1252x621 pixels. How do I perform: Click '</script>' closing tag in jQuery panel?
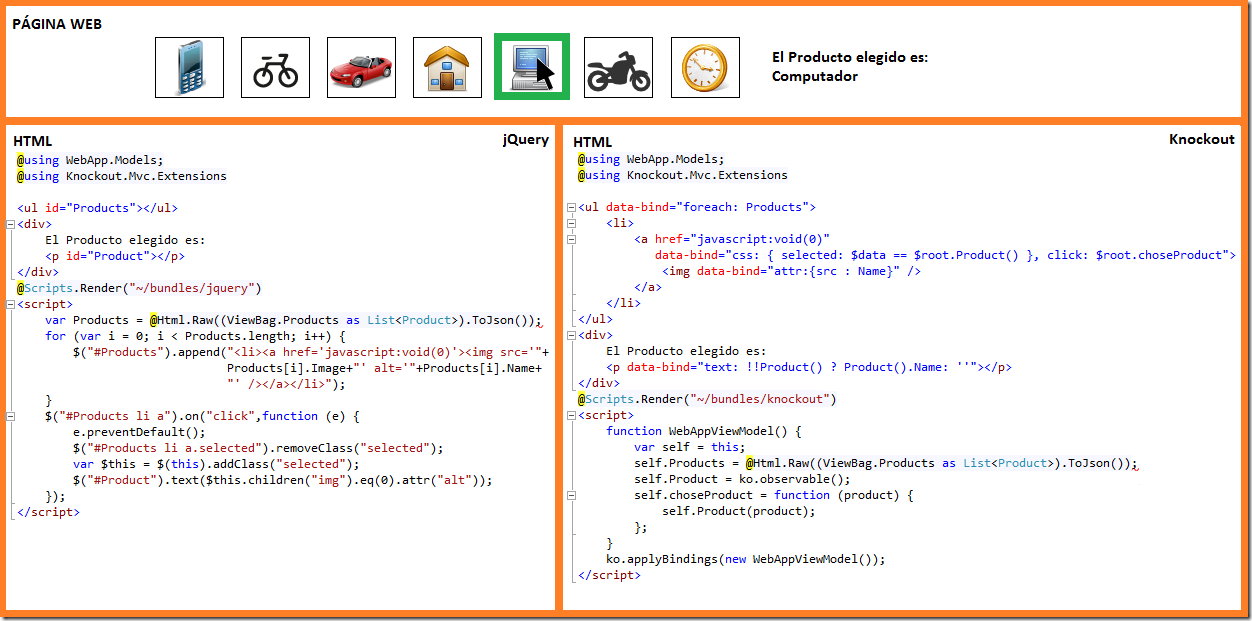48,512
